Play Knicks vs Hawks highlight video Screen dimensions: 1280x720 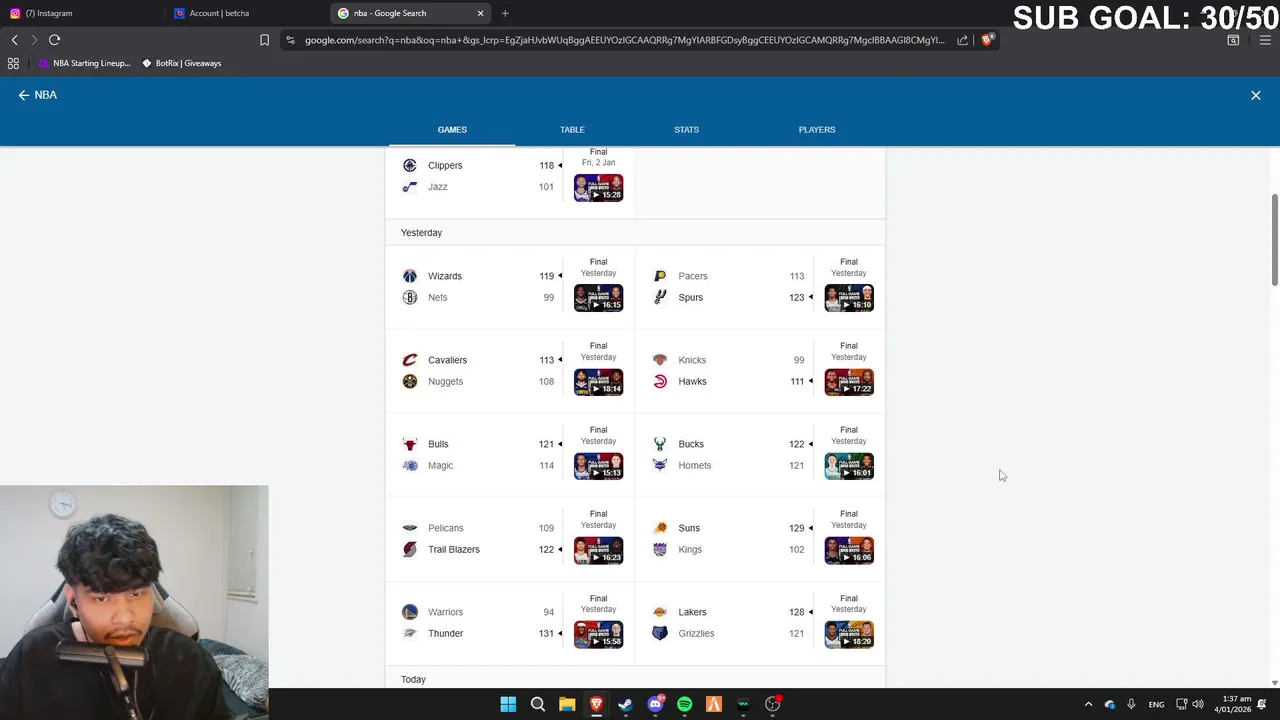pyautogui.click(x=849, y=381)
